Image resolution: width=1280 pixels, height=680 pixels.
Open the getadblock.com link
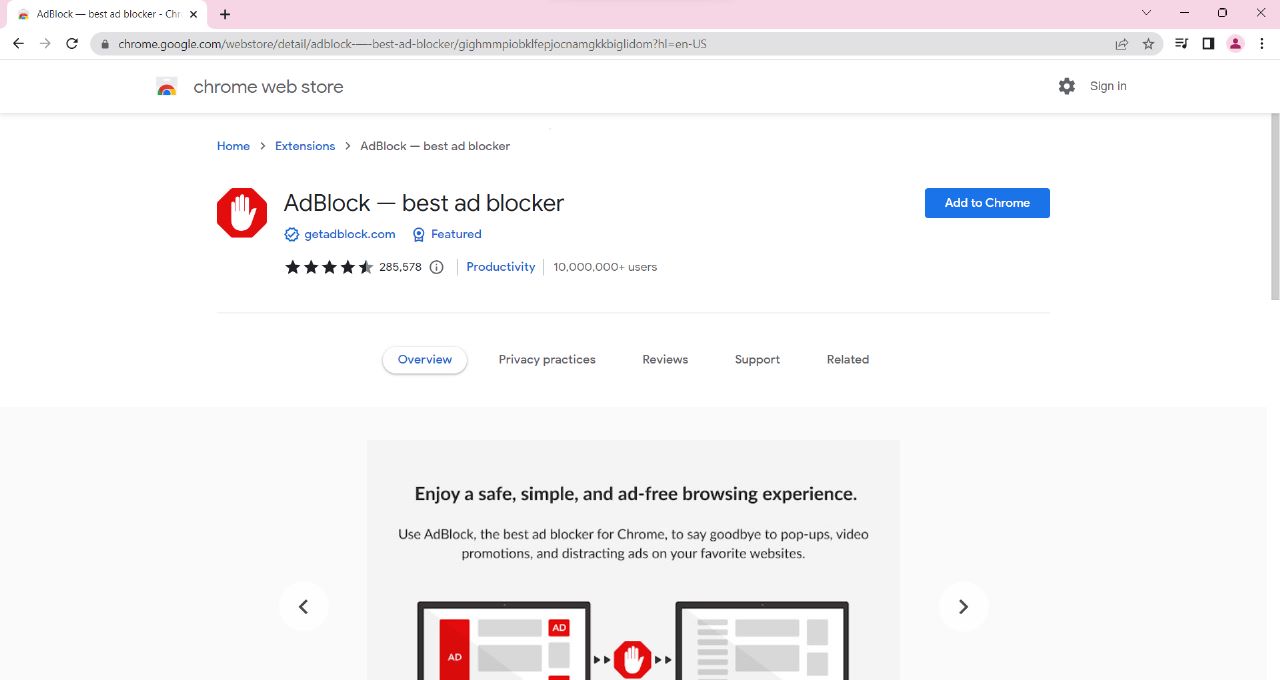click(x=349, y=234)
